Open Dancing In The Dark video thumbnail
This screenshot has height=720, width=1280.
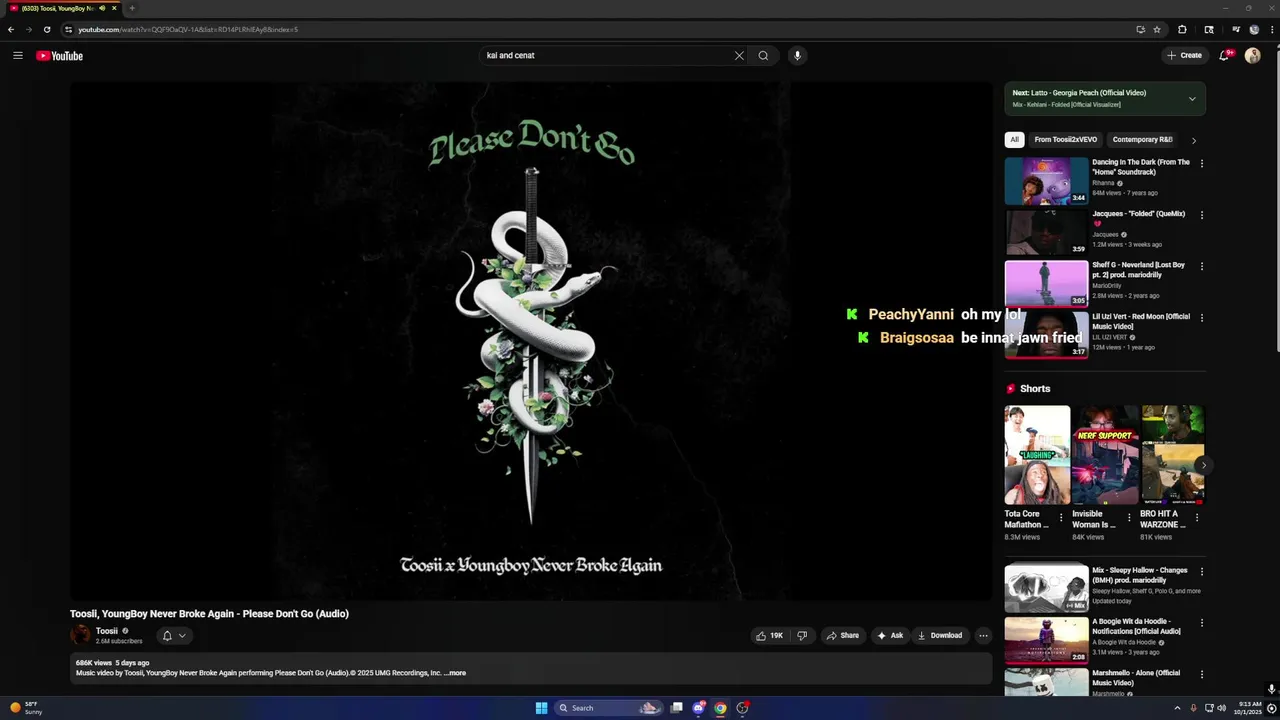point(1046,181)
